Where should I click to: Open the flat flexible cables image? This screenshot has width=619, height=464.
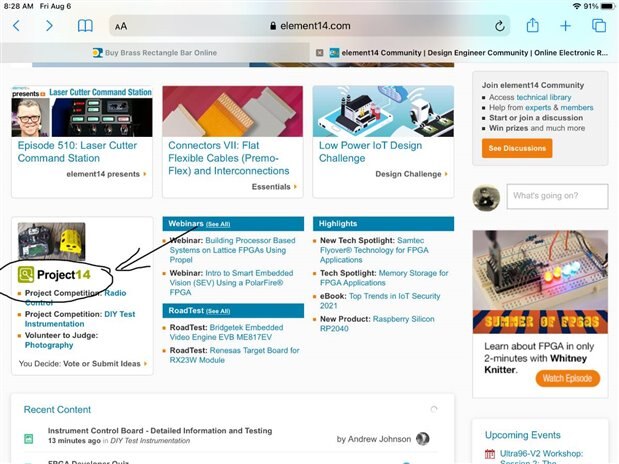[x=233, y=111]
